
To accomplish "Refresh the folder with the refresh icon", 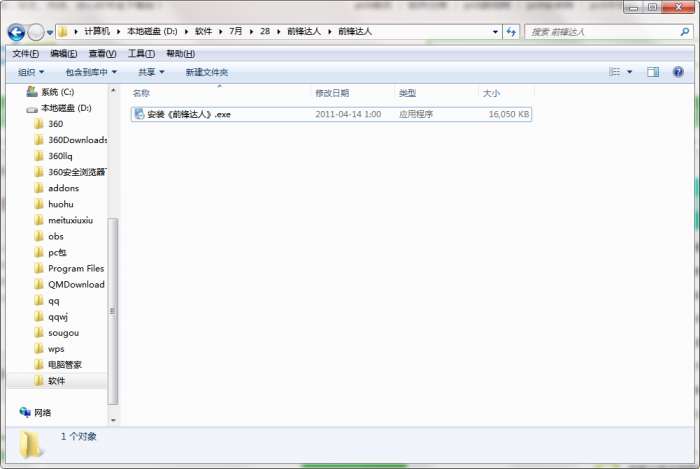I will [511, 32].
